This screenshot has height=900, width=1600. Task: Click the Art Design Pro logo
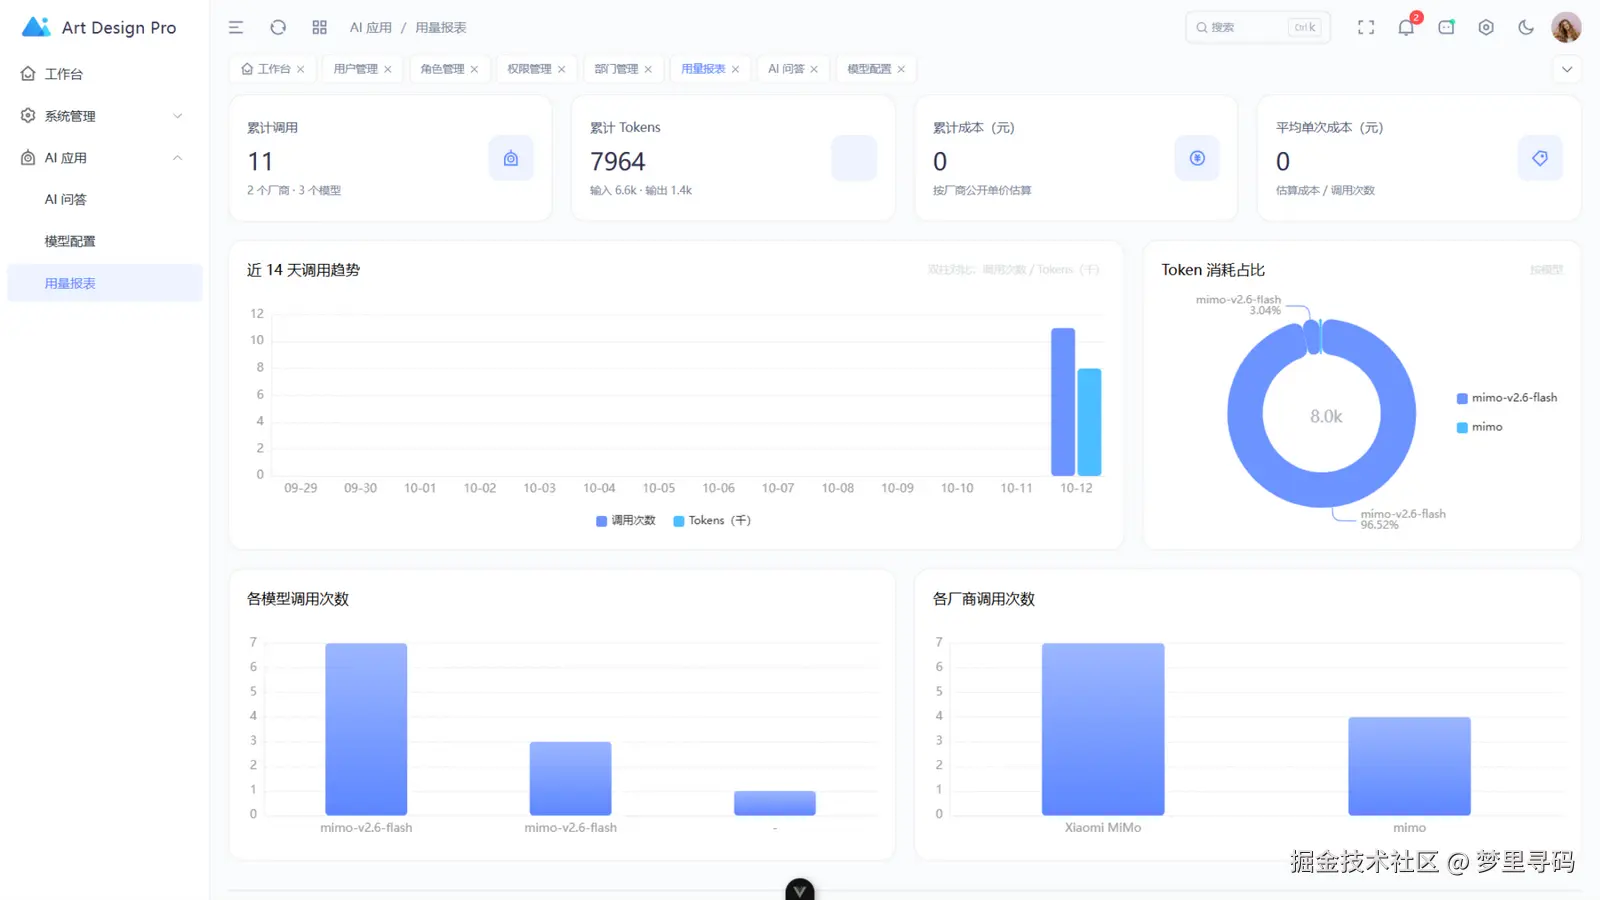point(99,28)
